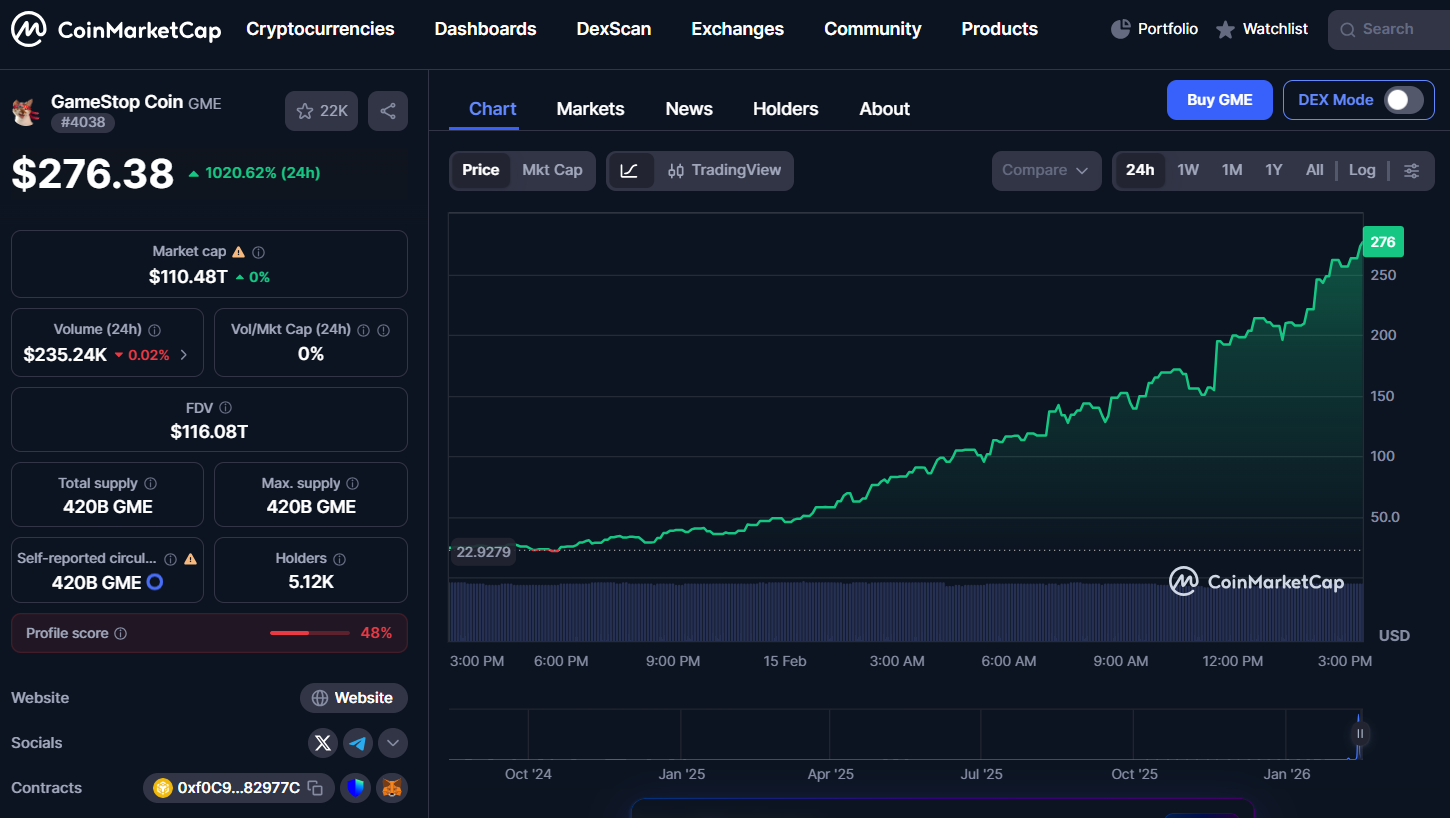The width and height of the screenshot is (1450, 818).
Task: Open the Compare dropdown
Action: pyautogui.click(x=1046, y=171)
